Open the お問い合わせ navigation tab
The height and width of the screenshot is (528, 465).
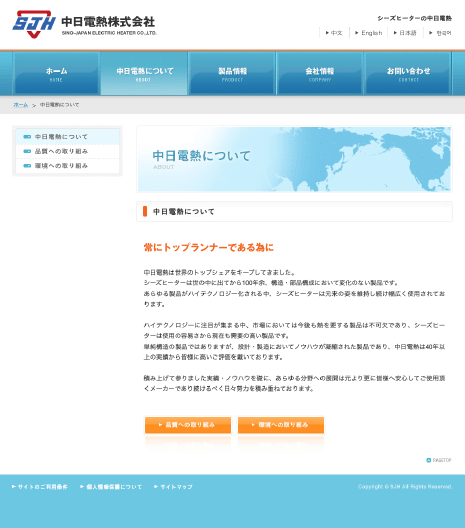(408, 73)
